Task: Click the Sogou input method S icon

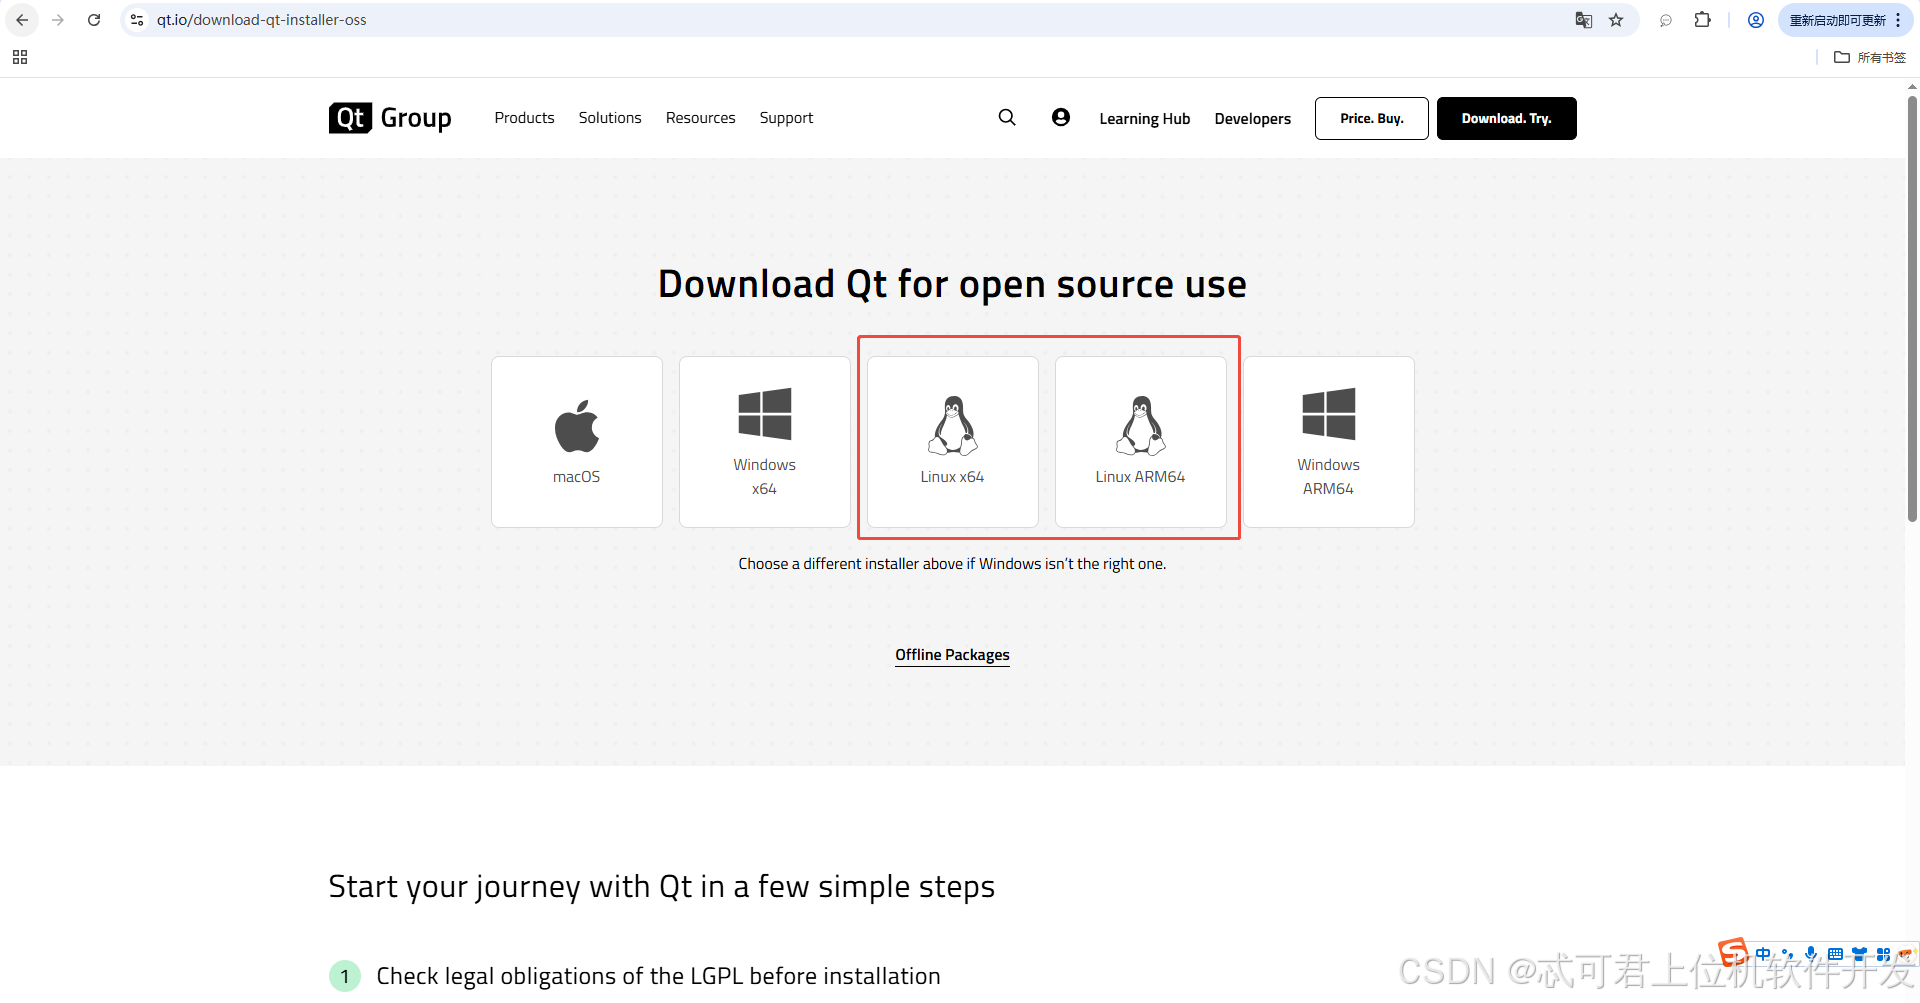Action: [x=1733, y=953]
